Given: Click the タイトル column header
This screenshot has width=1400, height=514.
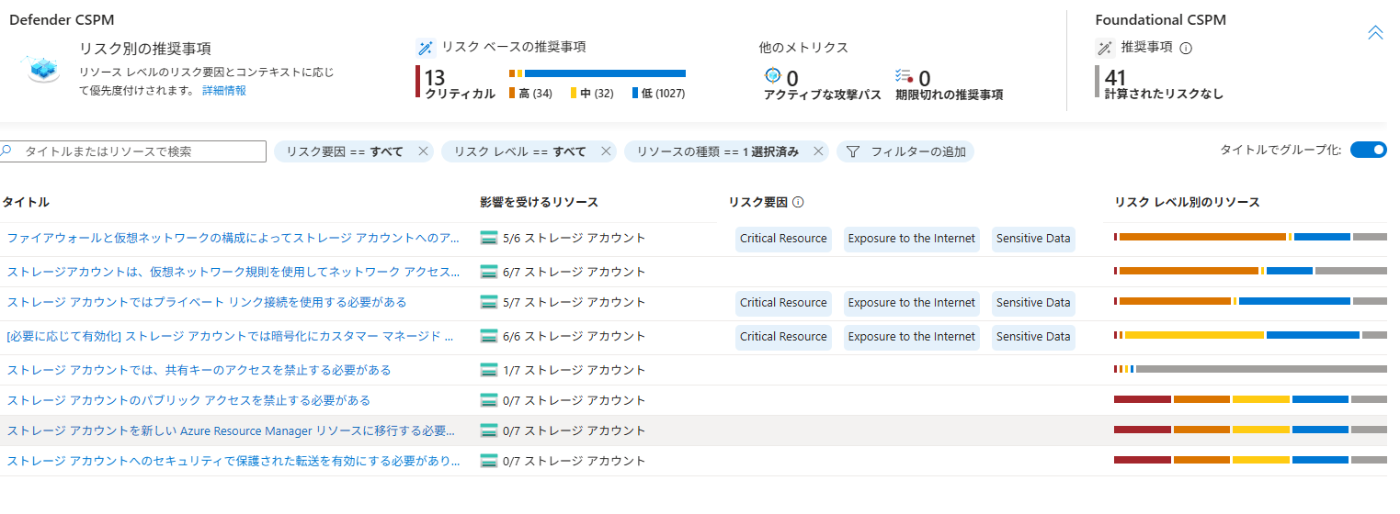Looking at the screenshot, I should (26, 202).
